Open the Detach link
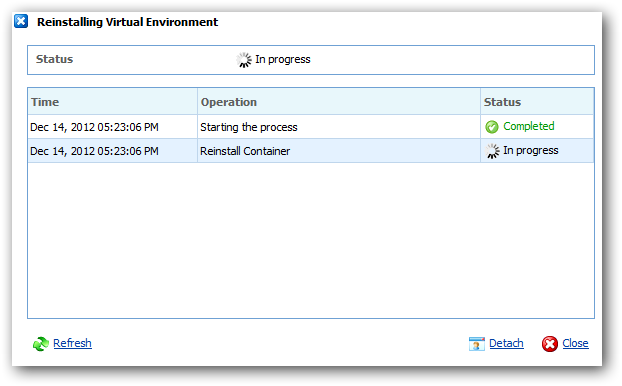 tap(506, 343)
